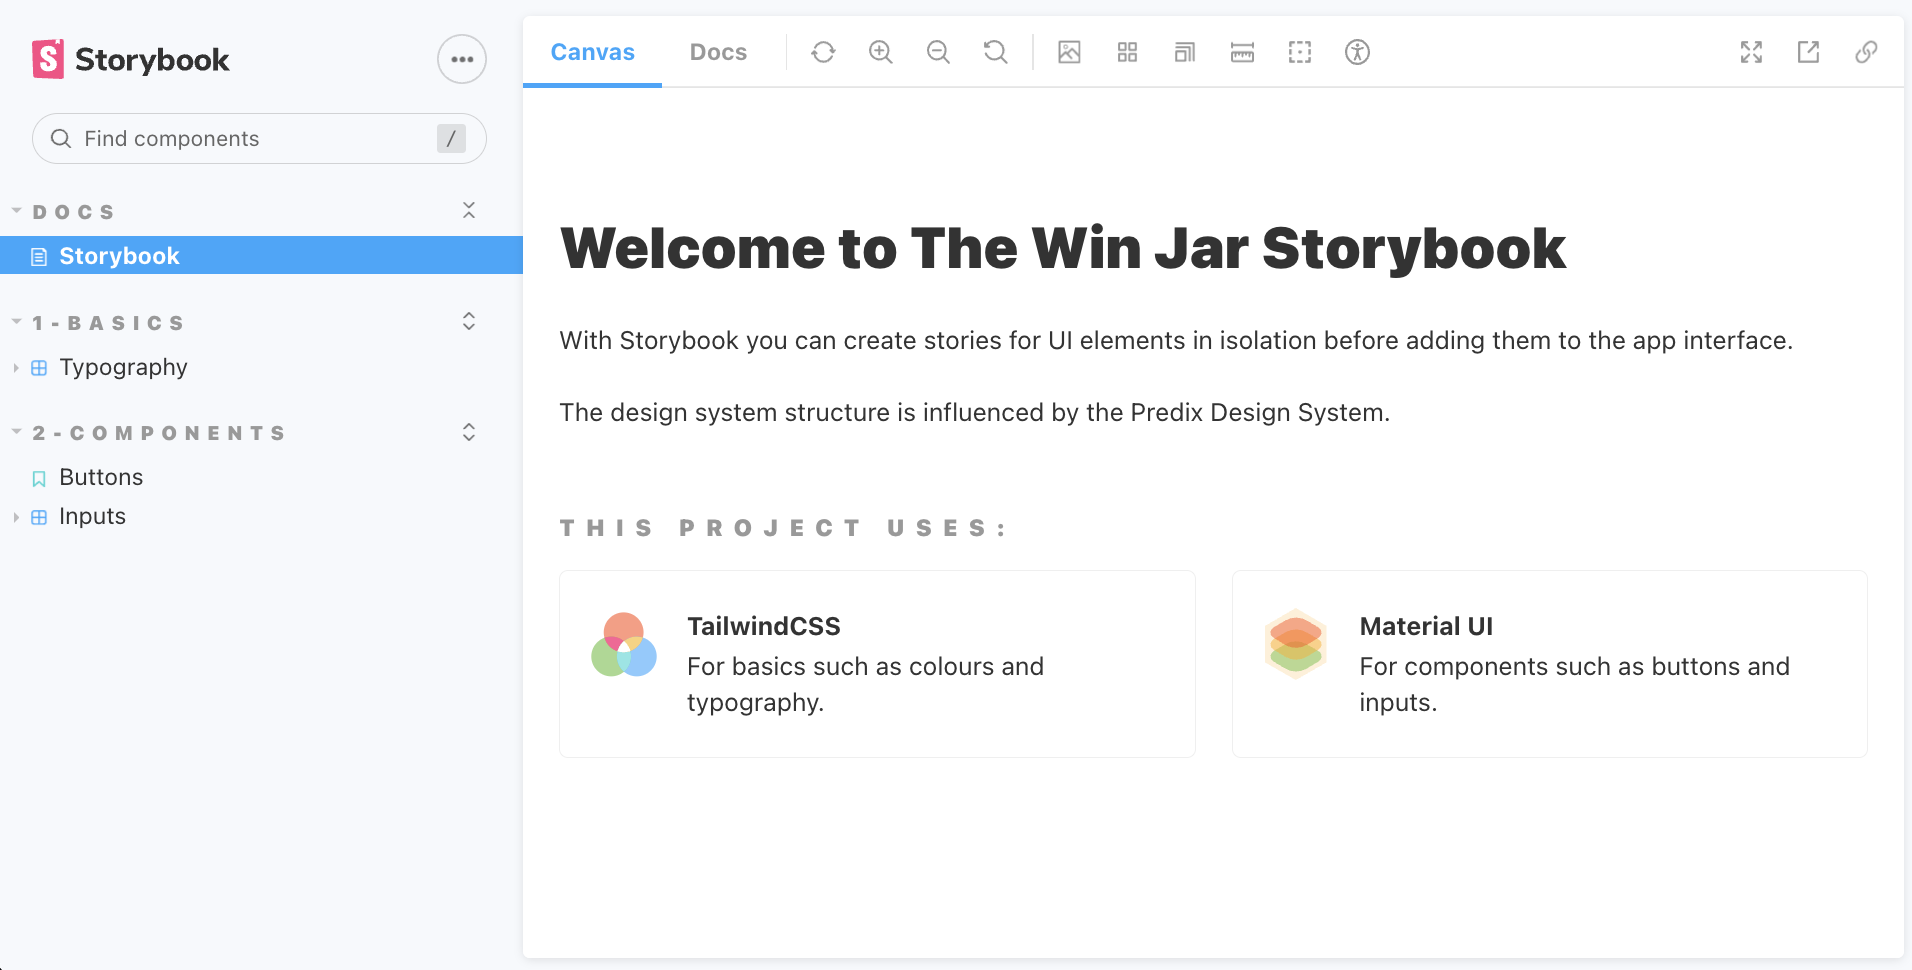Switch to the Canvas tab
Viewport: 1912px width, 970px height.
592,52
